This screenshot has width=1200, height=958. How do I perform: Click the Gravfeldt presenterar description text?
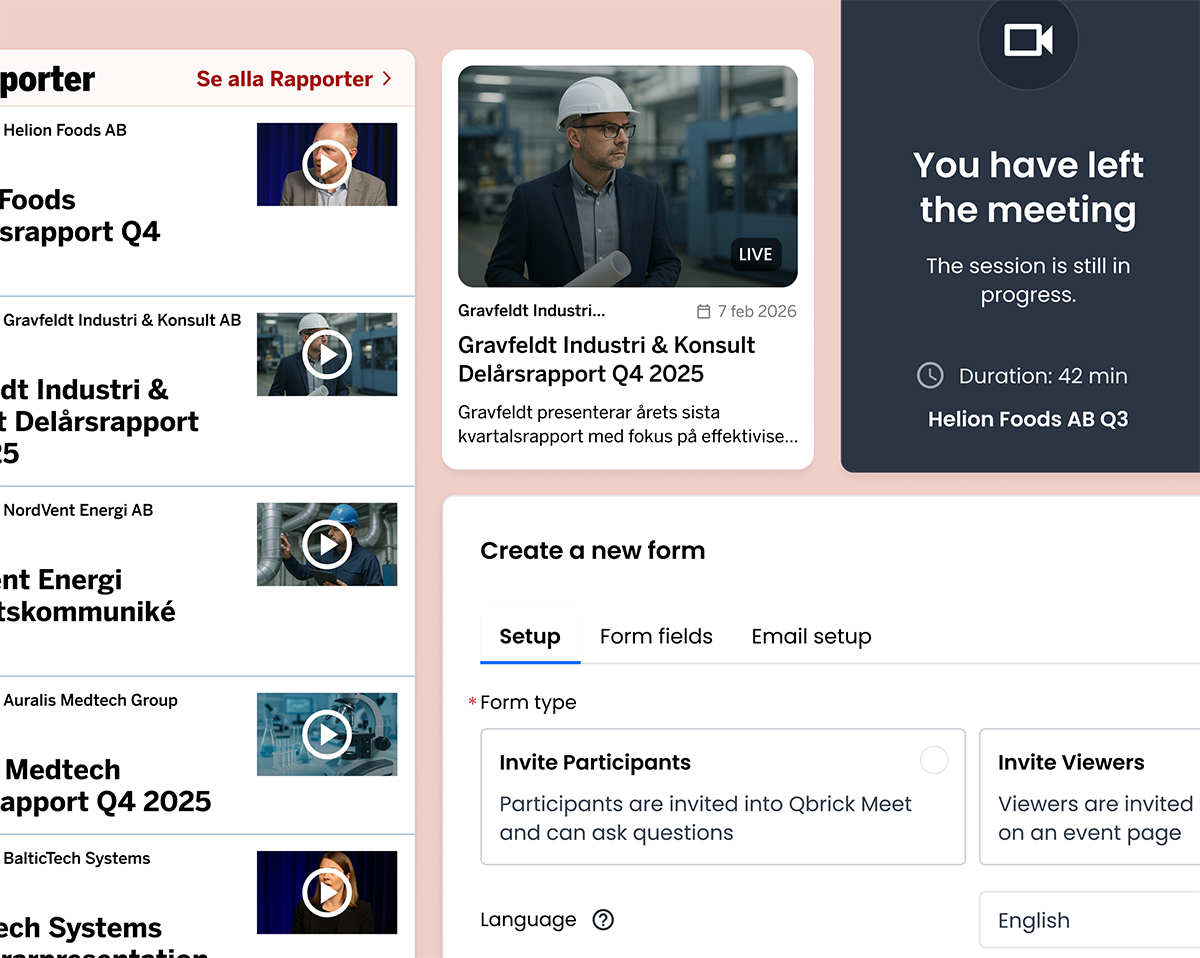[x=628, y=424]
